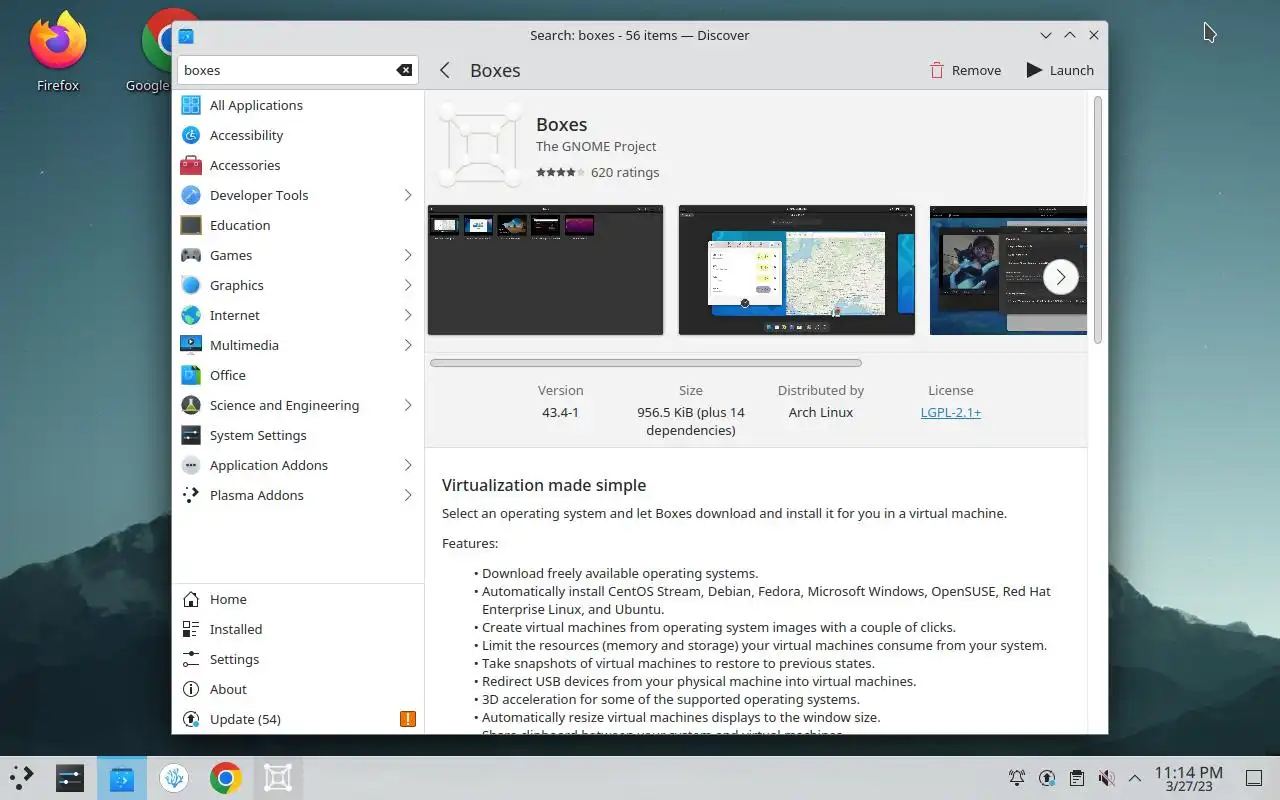The image size is (1280, 800).
Task: Expand the Internet subcategories arrow
Action: pyautogui.click(x=408, y=315)
